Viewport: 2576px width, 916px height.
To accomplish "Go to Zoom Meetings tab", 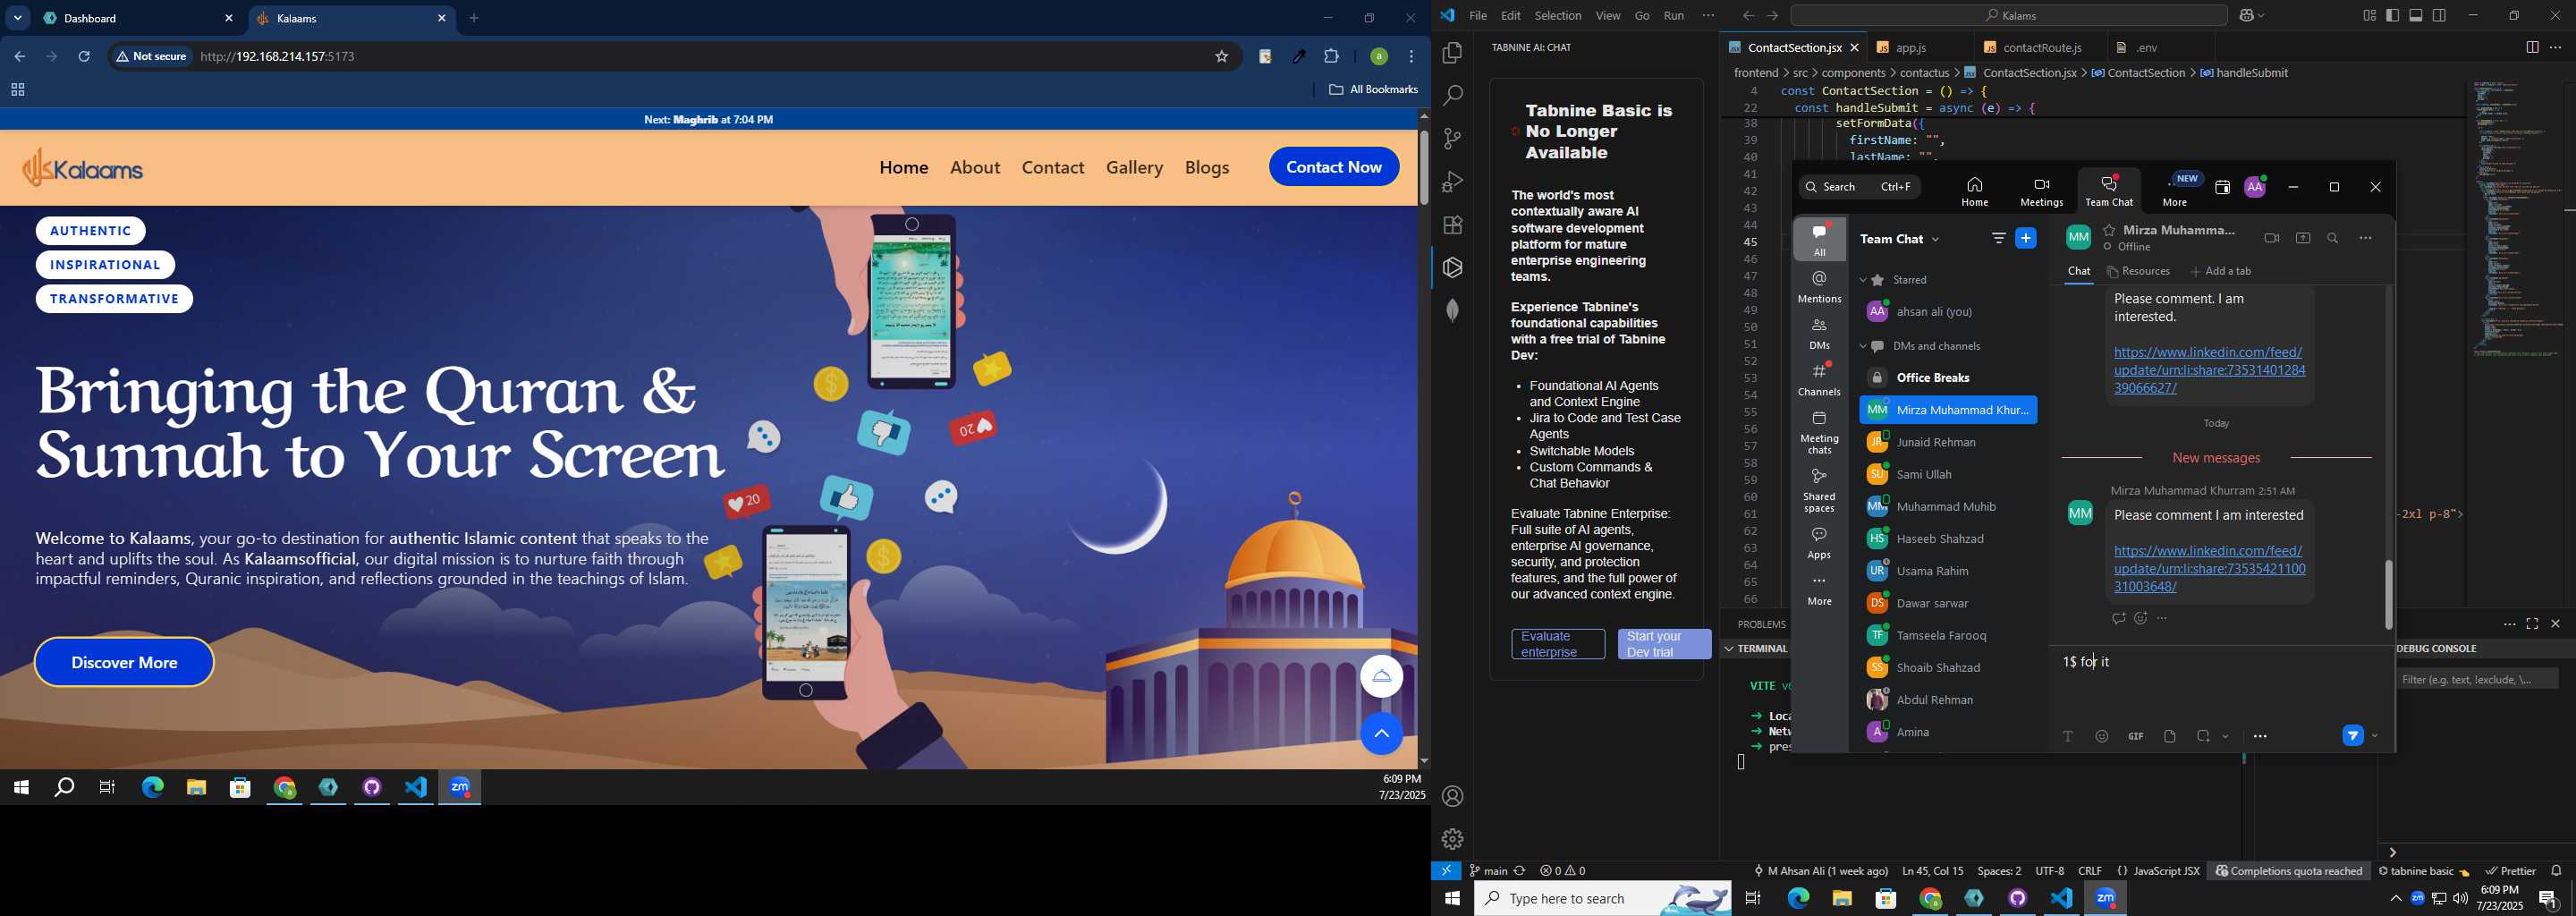I will pos(2040,192).
